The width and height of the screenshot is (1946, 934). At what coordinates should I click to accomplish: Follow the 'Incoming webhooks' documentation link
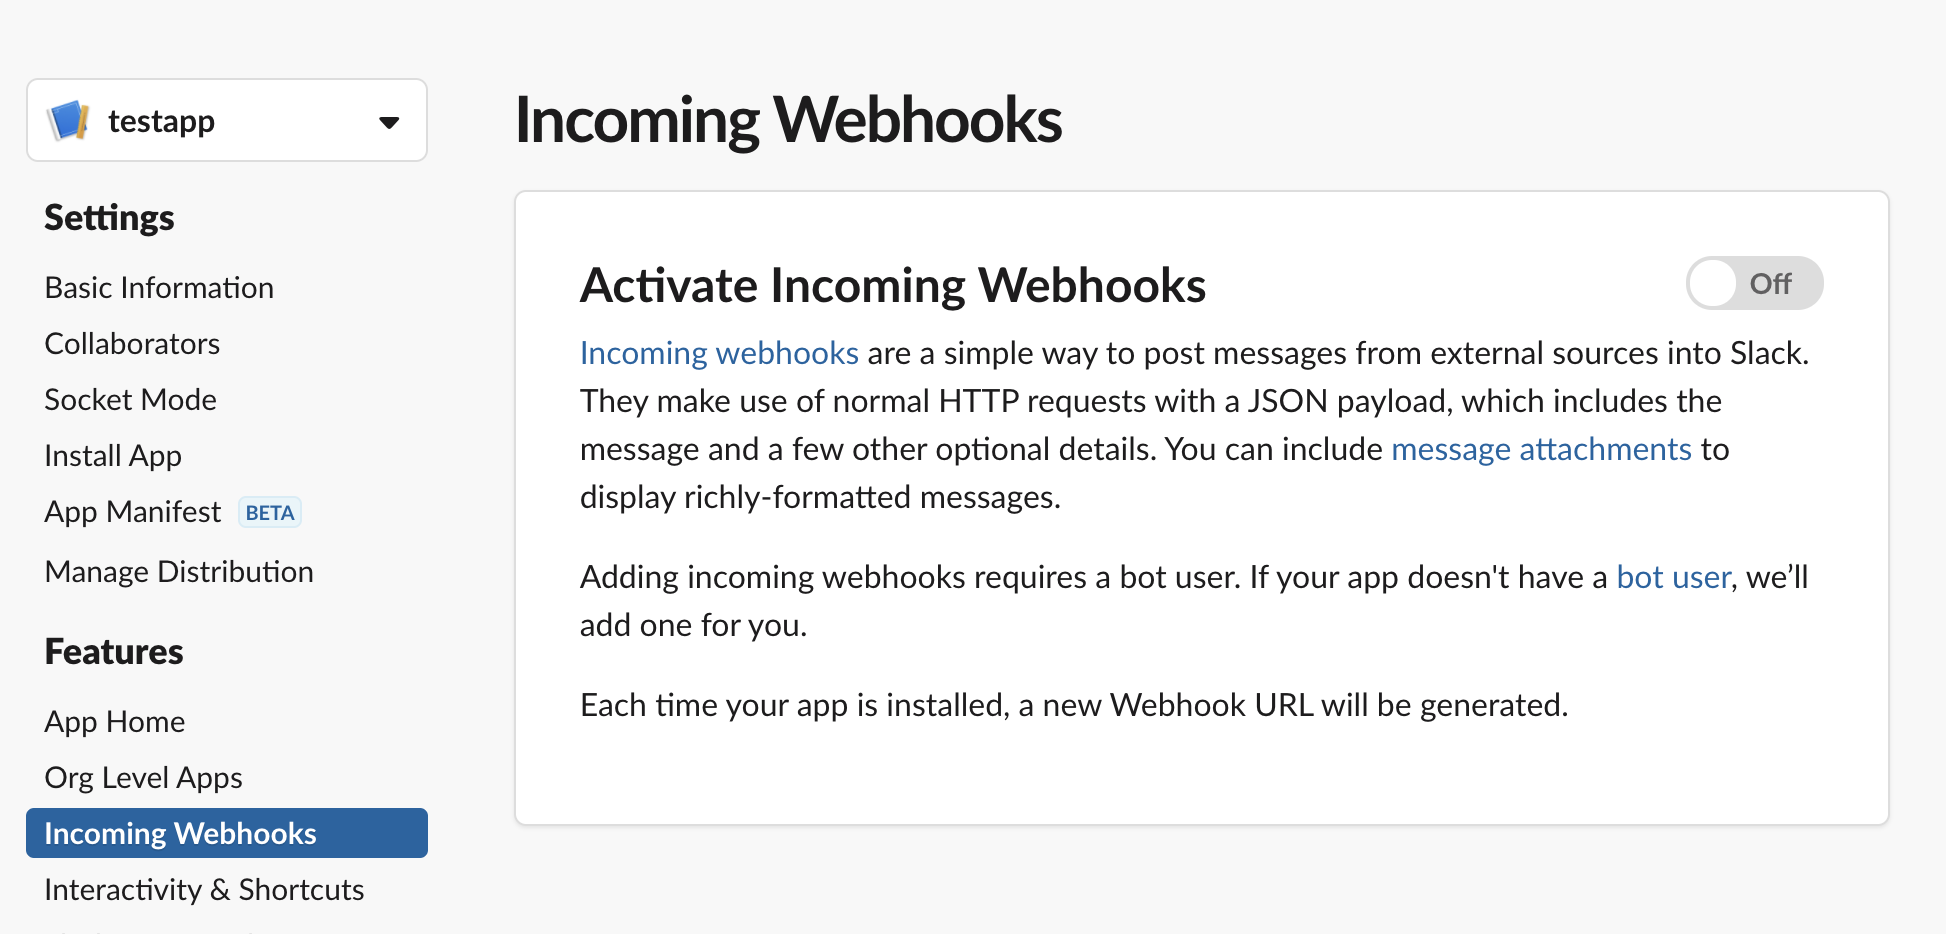coord(719,353)
